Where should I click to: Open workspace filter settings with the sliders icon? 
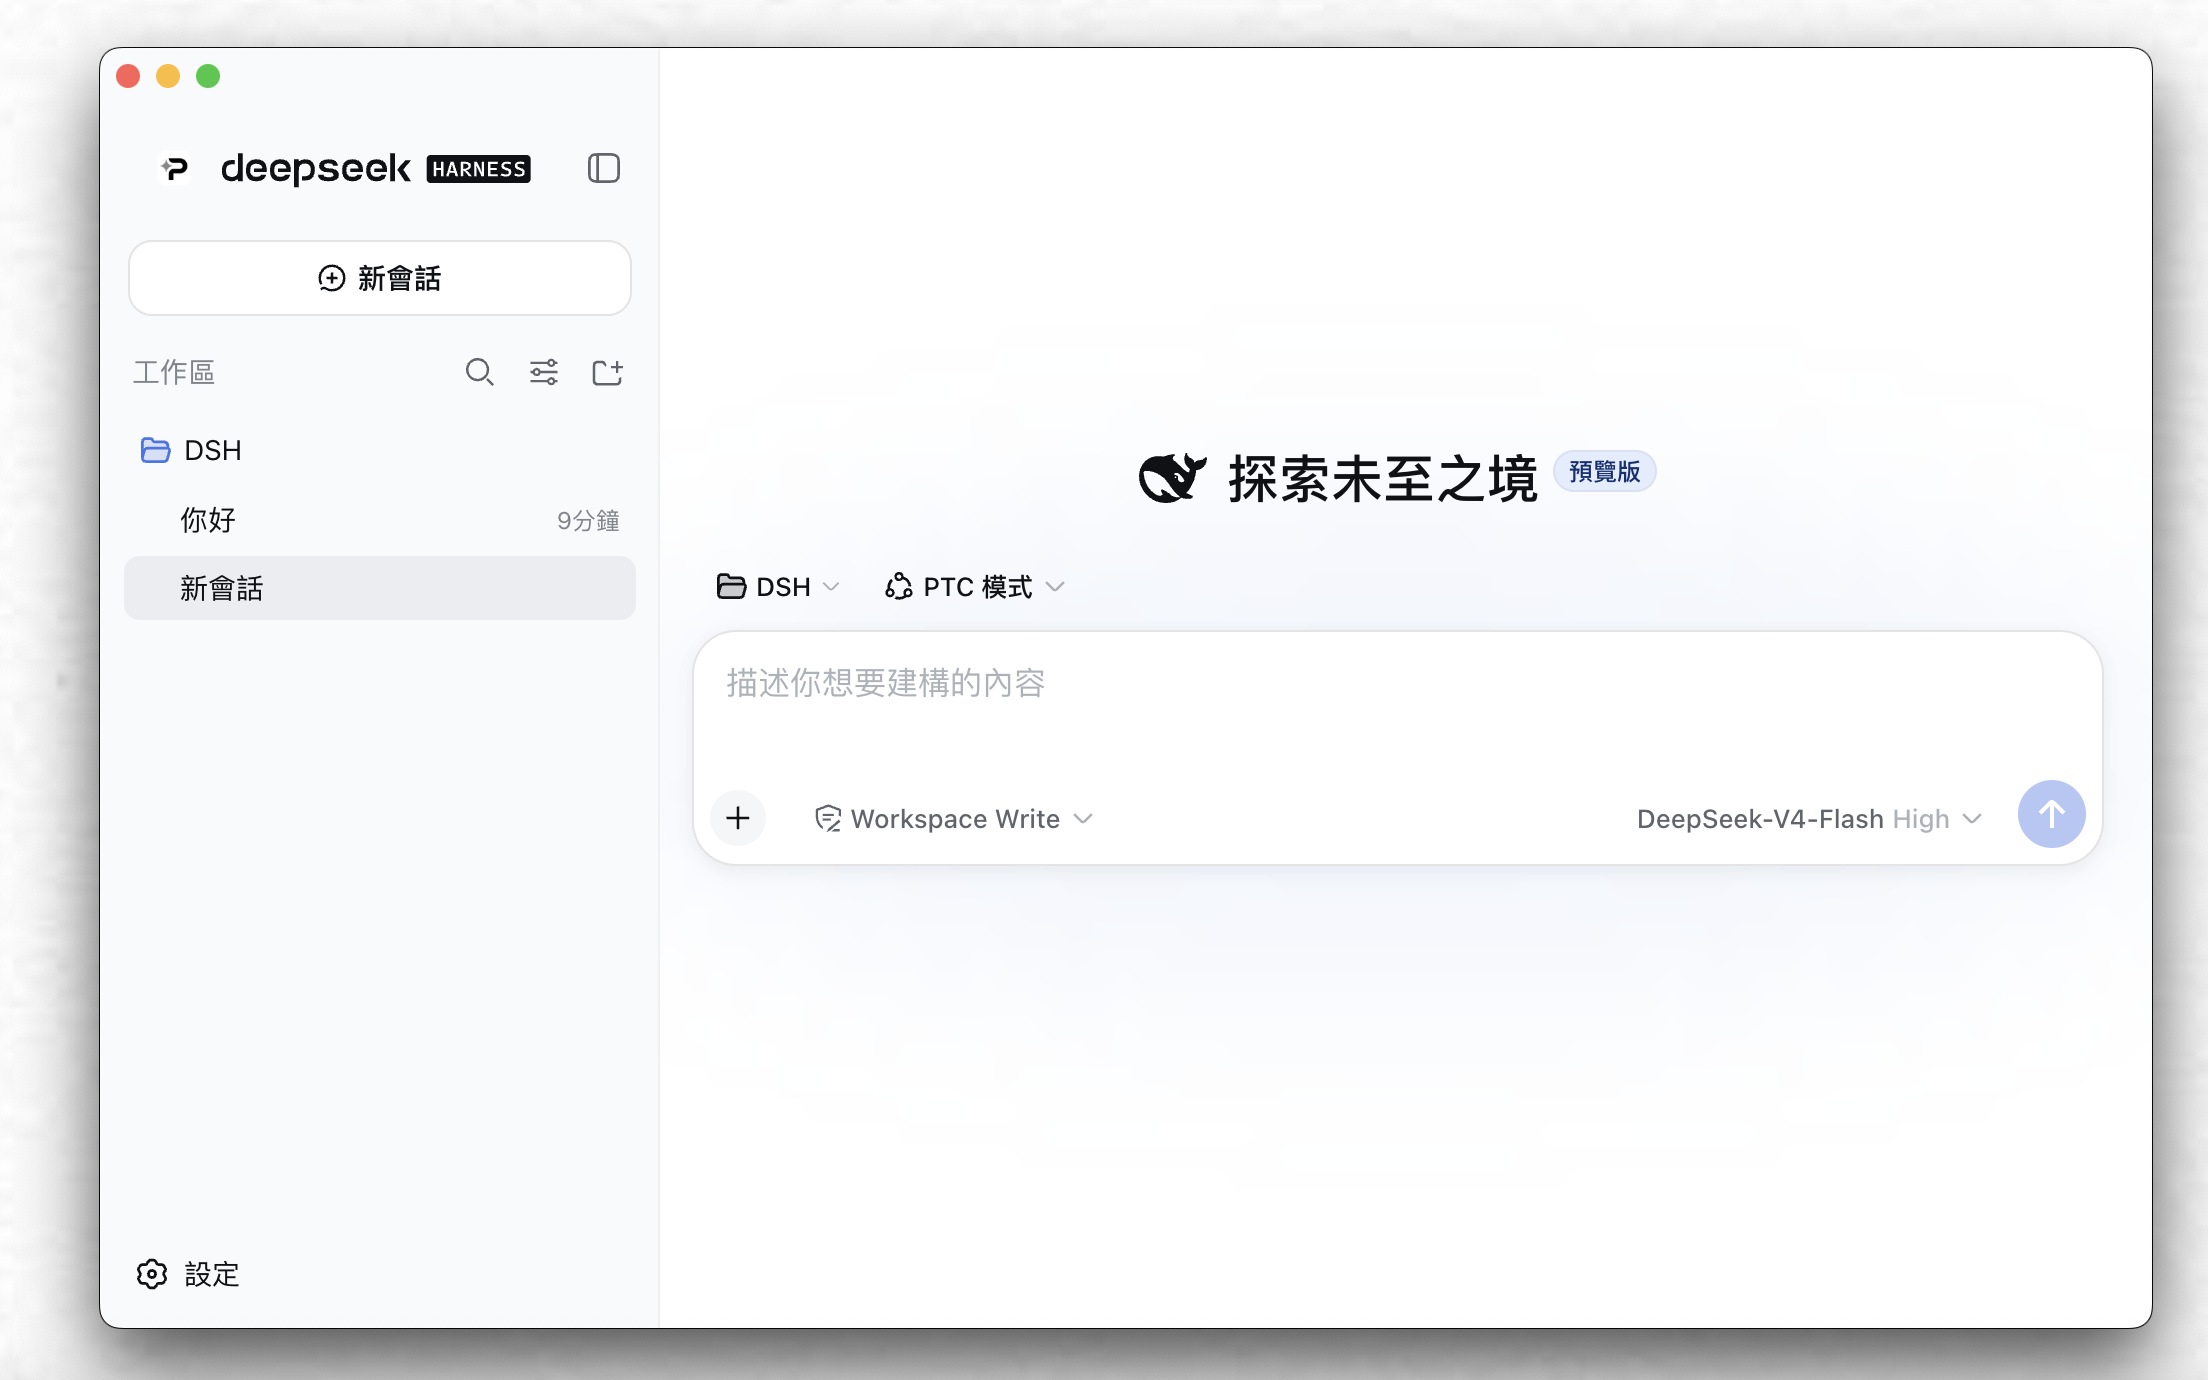click(544, 372)
